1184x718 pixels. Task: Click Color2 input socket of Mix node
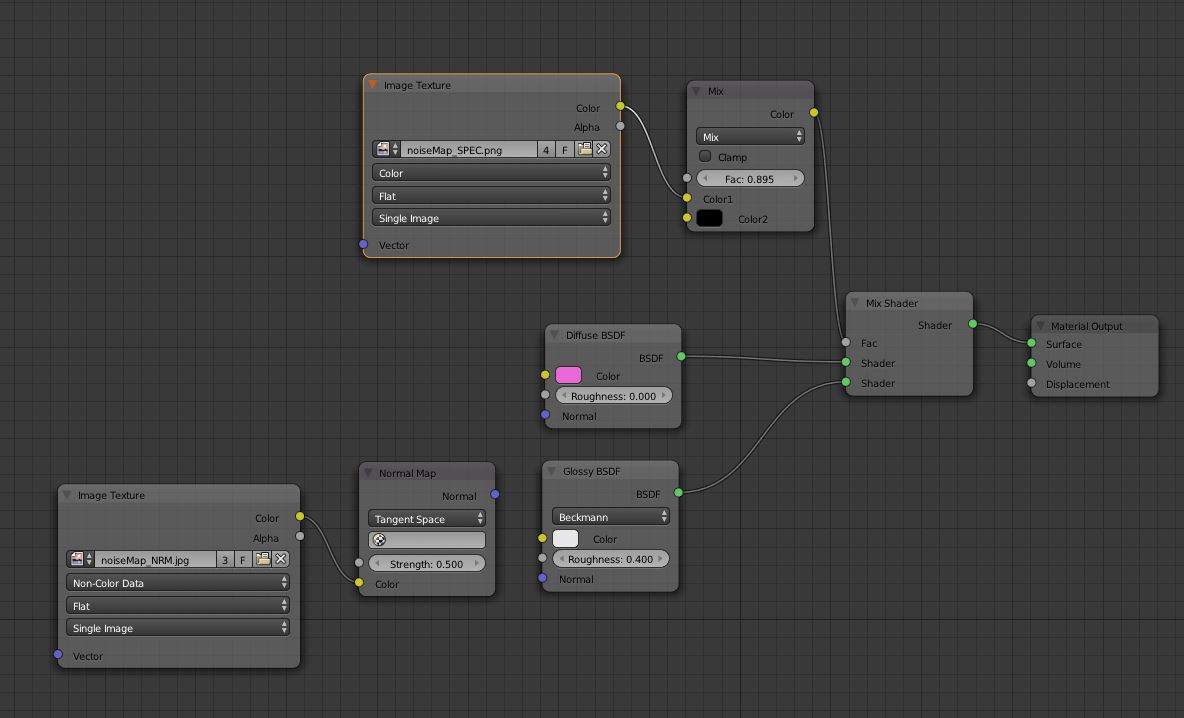(x=686, y=217)
